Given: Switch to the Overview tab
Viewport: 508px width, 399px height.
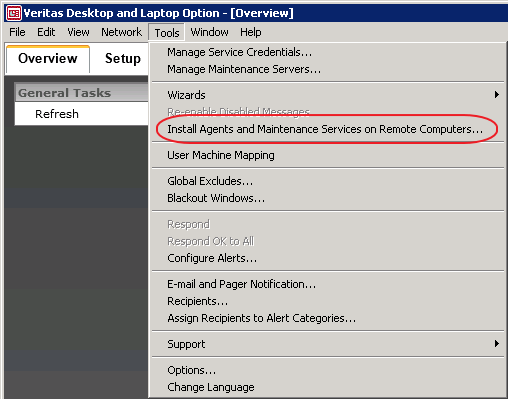Looking at the screenshot, I should 48,59.
